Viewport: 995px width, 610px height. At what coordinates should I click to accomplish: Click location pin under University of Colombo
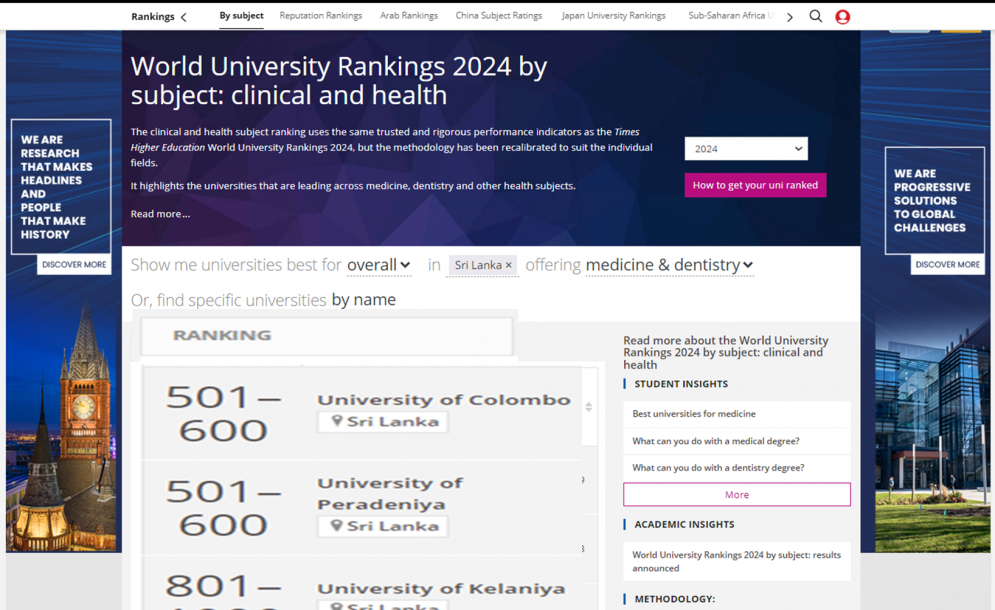pos(337,421)
